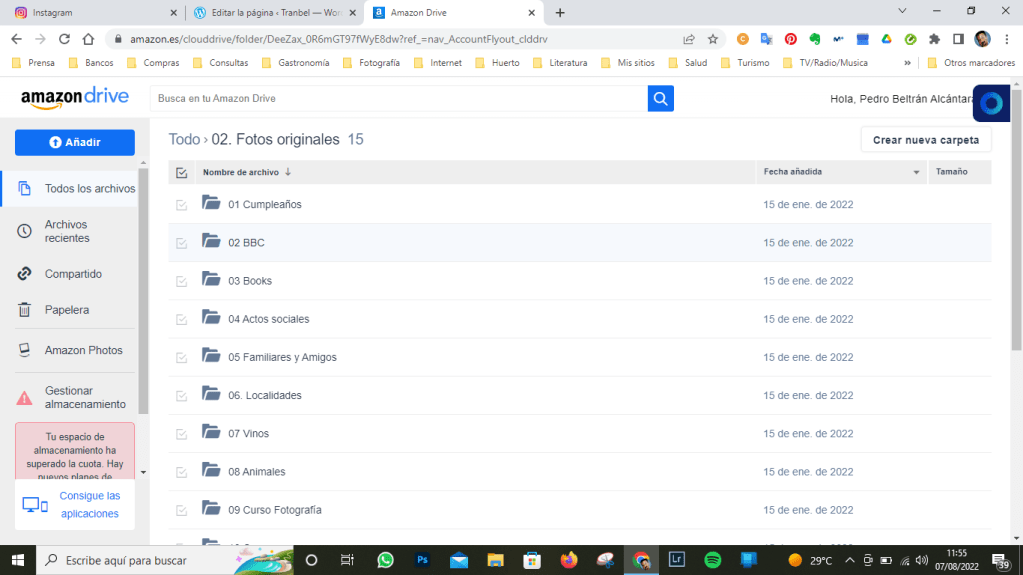Open Amazon Photos from sidebar
The image size is (1023, 575).
pos(83,350)
